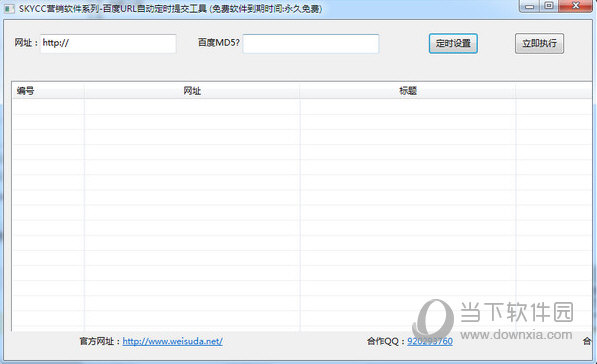Click the 百度MD5? label
597x364 pixels.
click(x=219, y=43)
